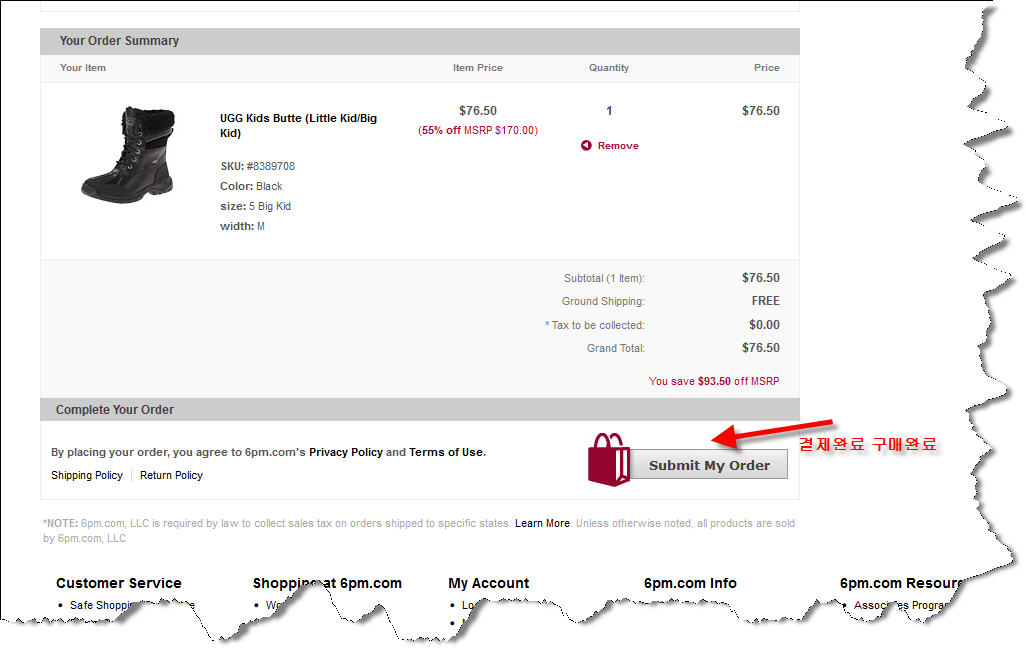Click the 55% off MSRP $170.00 text
Viewport: 1026px width, 648px height.
478,130
